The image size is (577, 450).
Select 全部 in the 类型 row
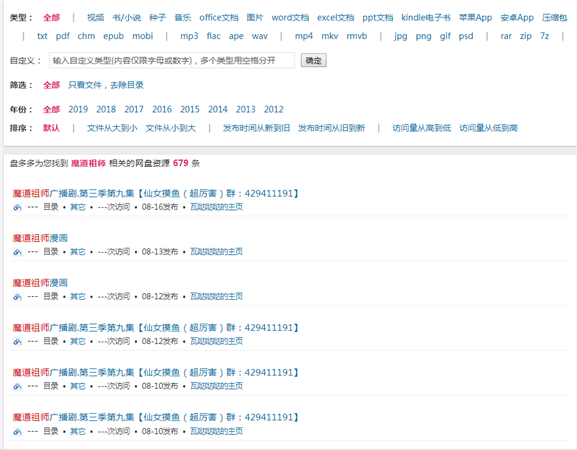52,18
